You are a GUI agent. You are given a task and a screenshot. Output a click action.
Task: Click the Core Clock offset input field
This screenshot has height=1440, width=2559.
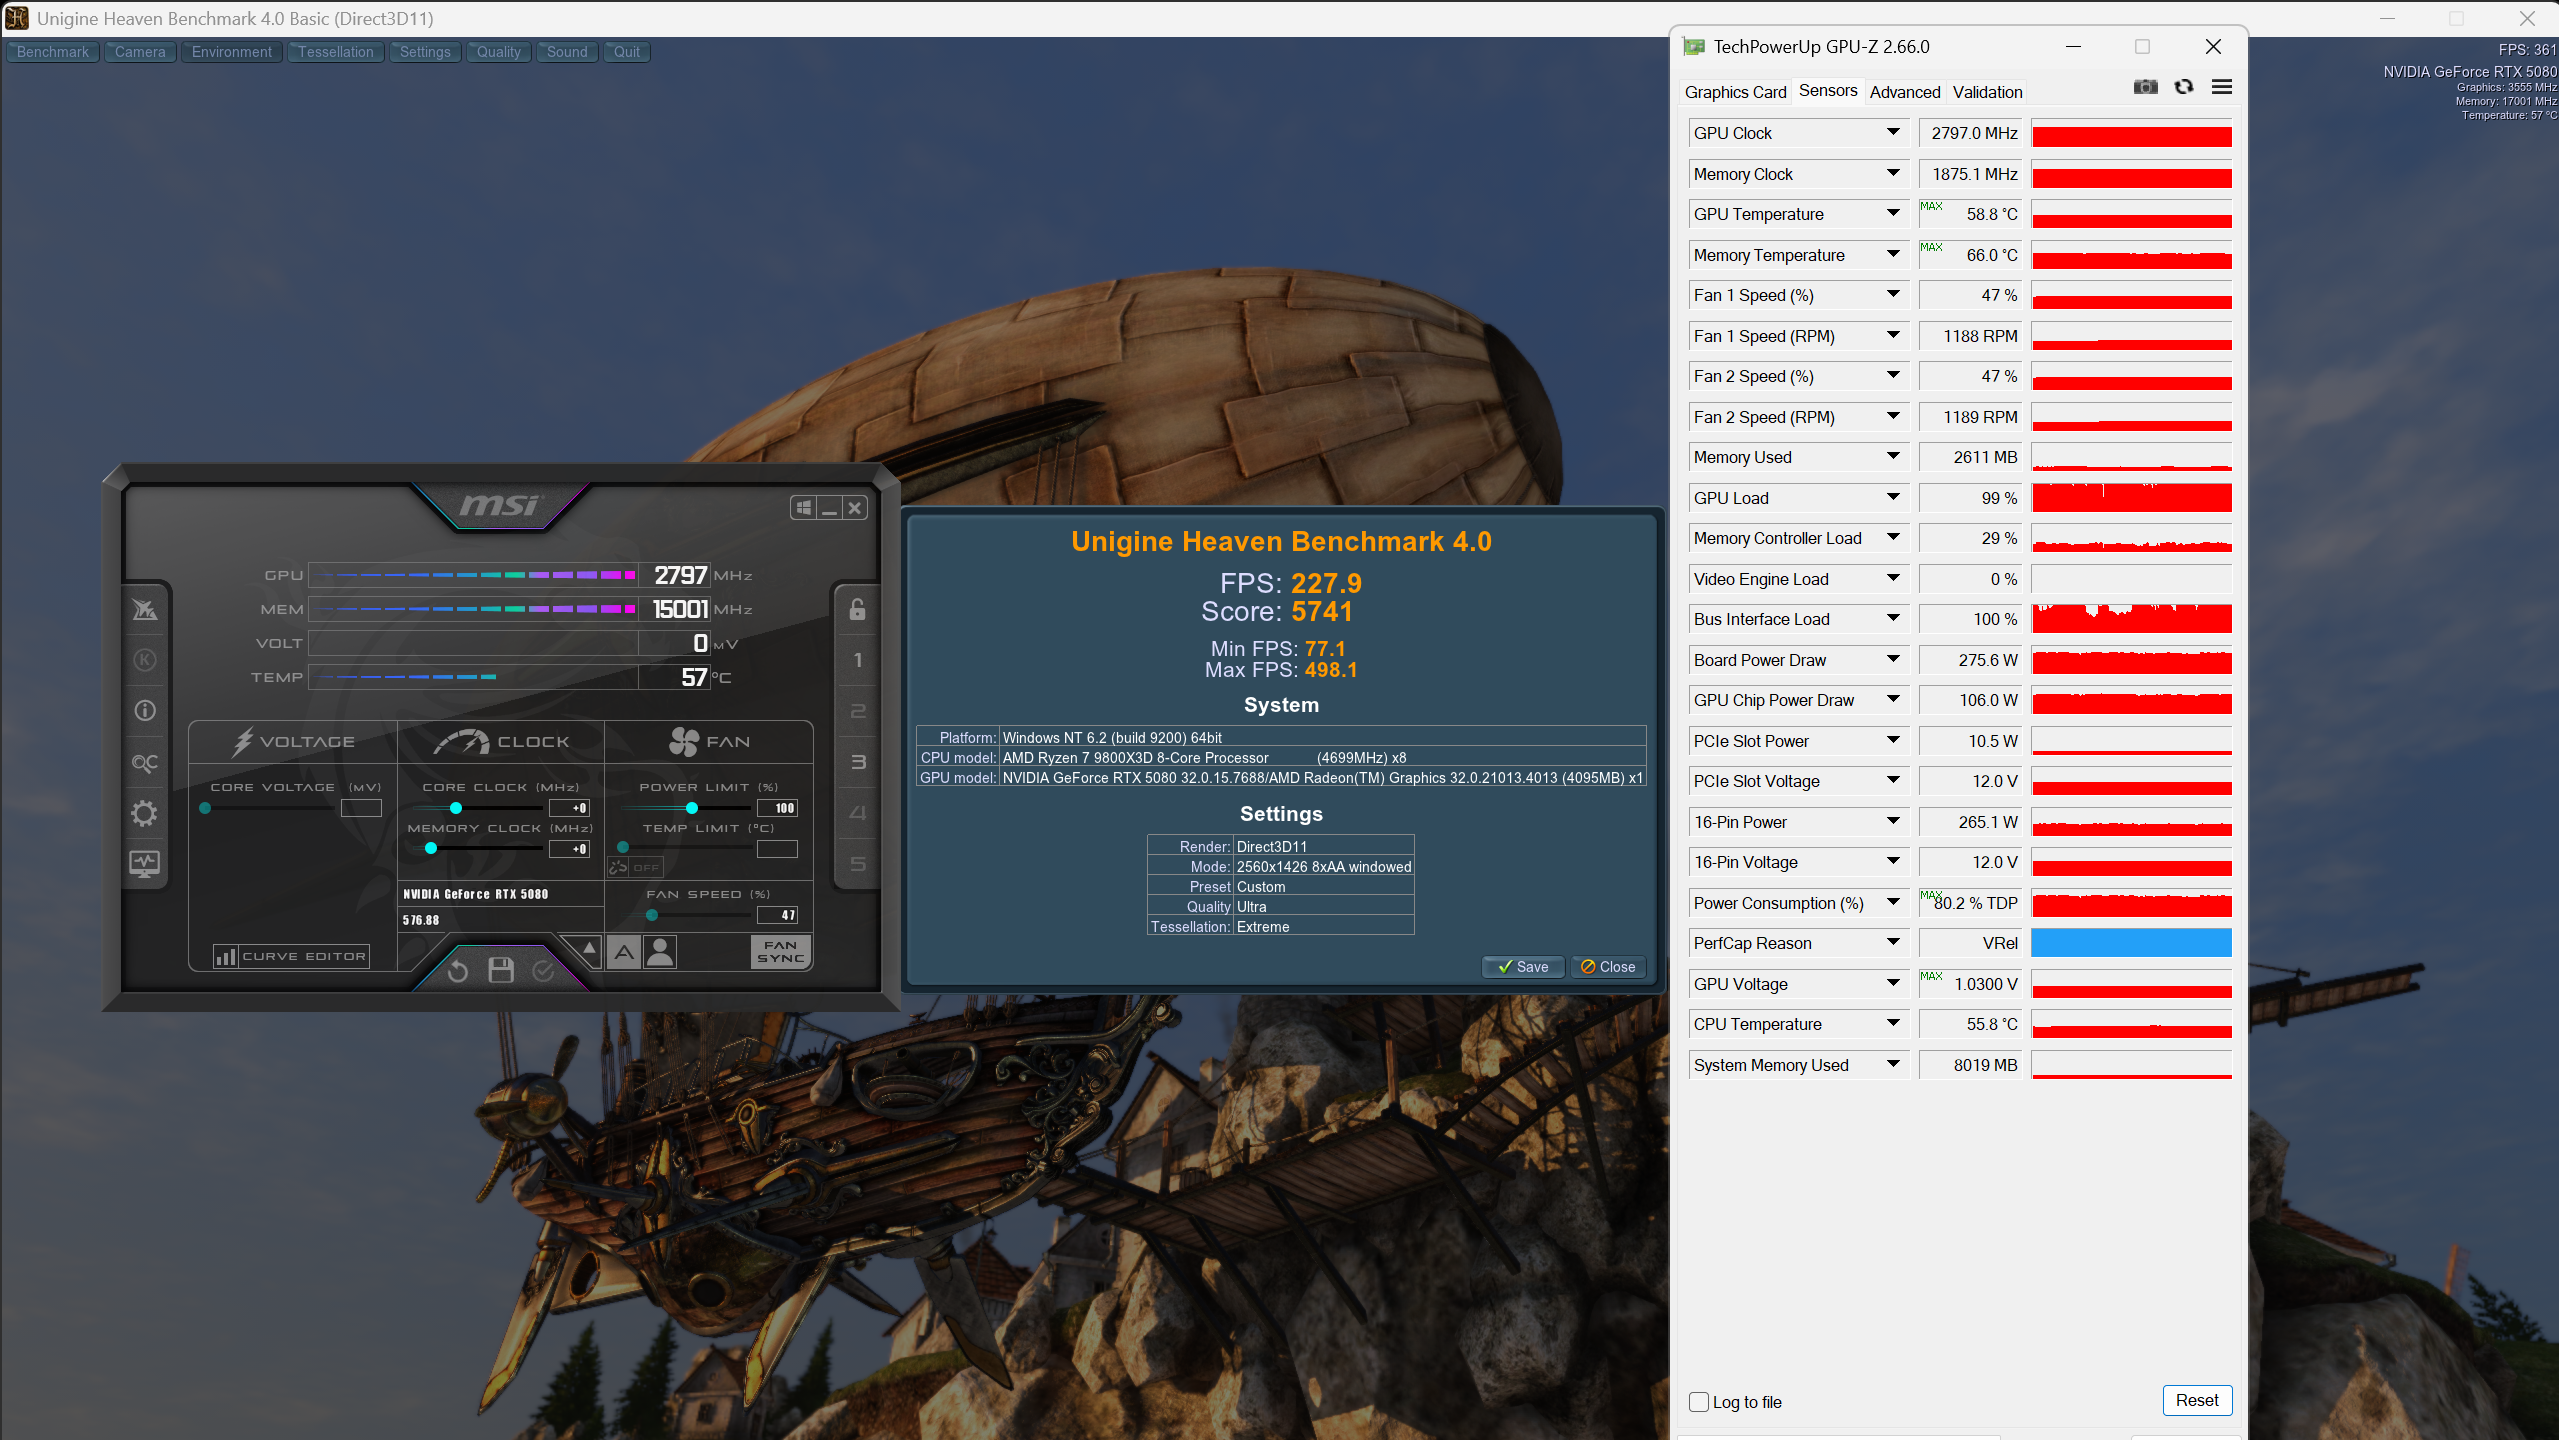pos(569,808)
